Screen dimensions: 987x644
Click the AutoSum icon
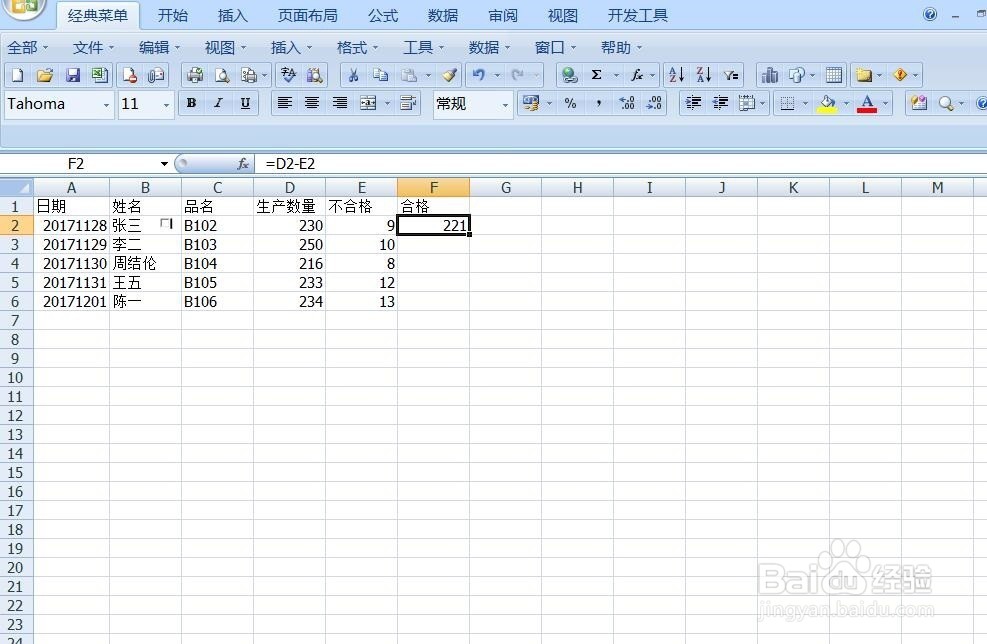595,75
